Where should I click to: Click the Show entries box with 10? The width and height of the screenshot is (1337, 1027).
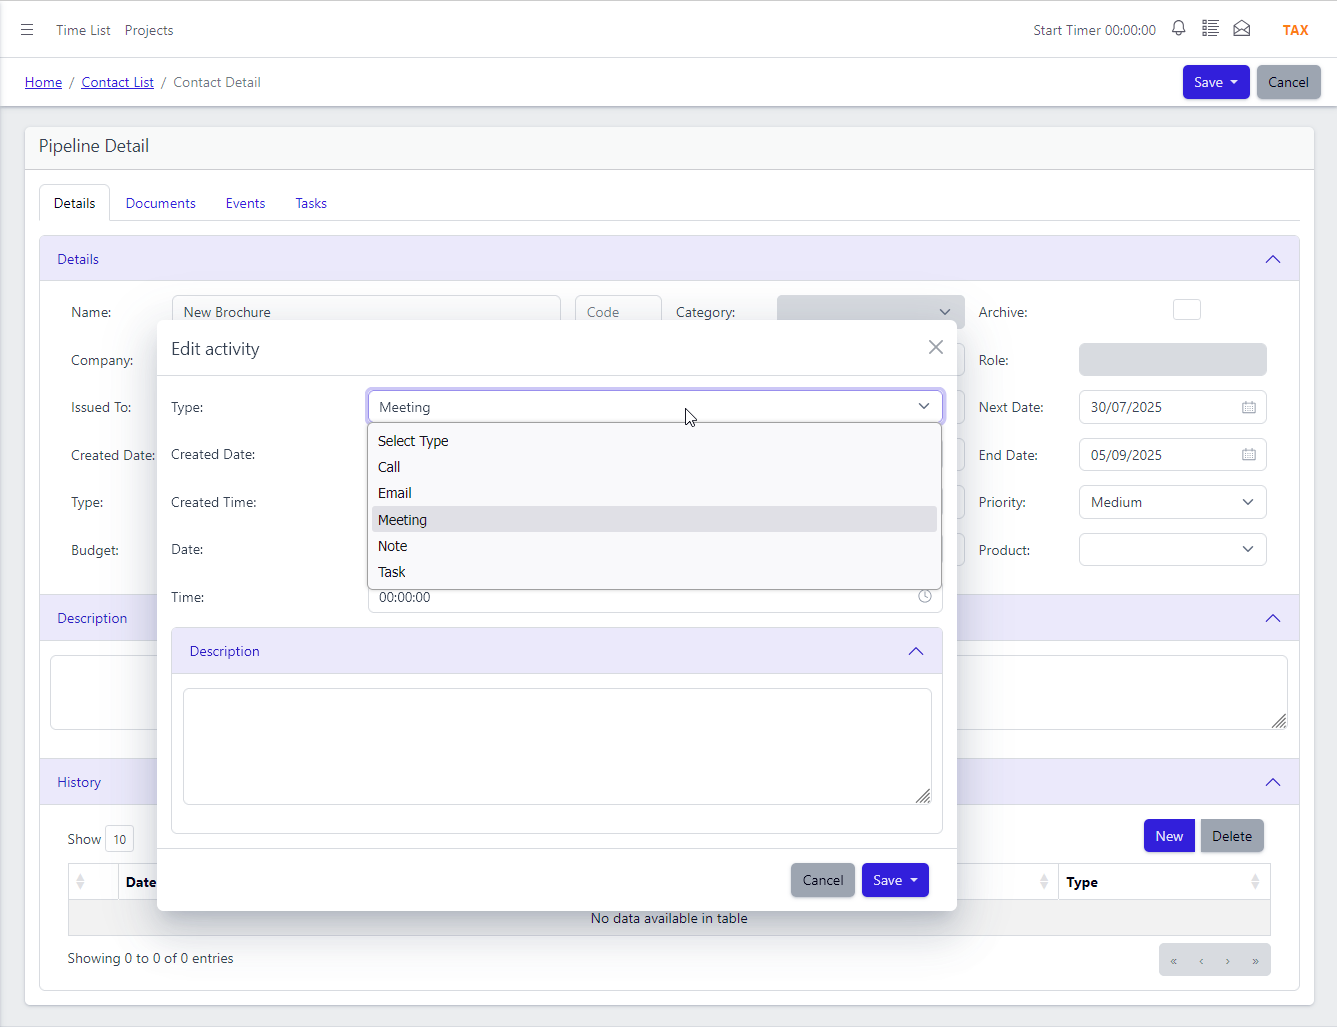tap(119, 839)
